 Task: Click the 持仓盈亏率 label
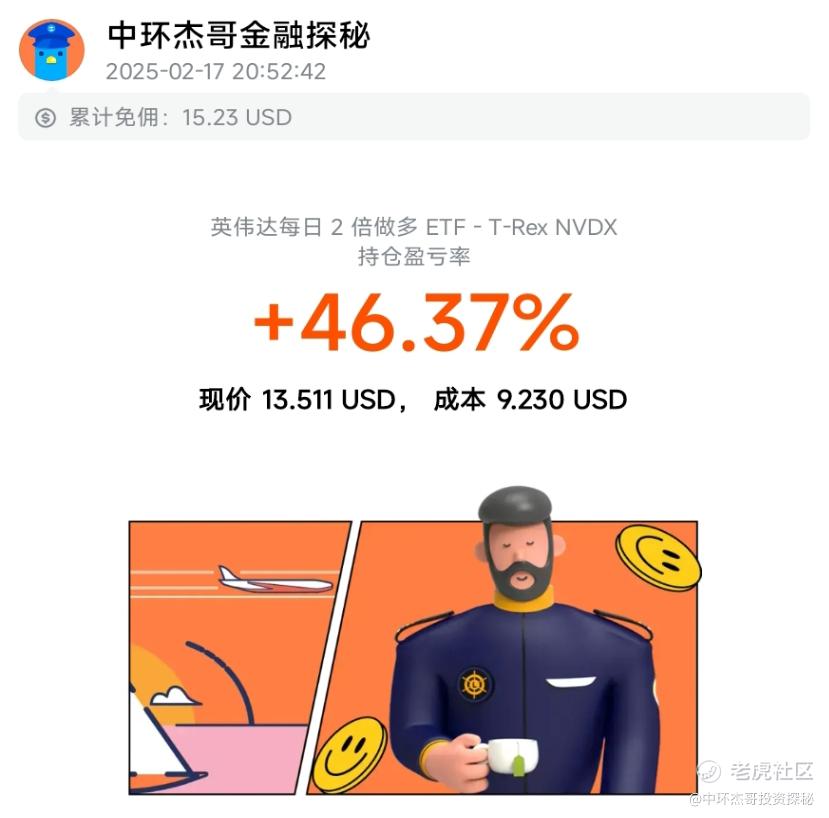(414, 256)
